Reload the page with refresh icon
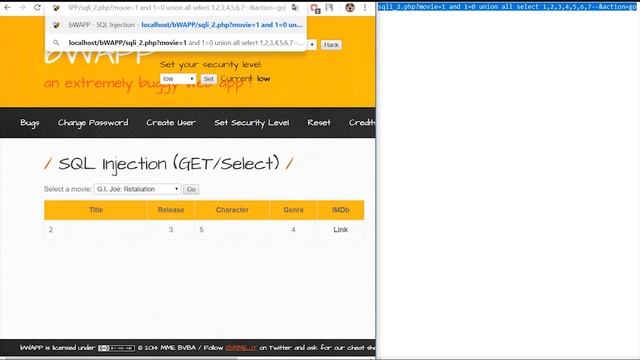Screen dimensions: 640x360 [x=37, y=7]
